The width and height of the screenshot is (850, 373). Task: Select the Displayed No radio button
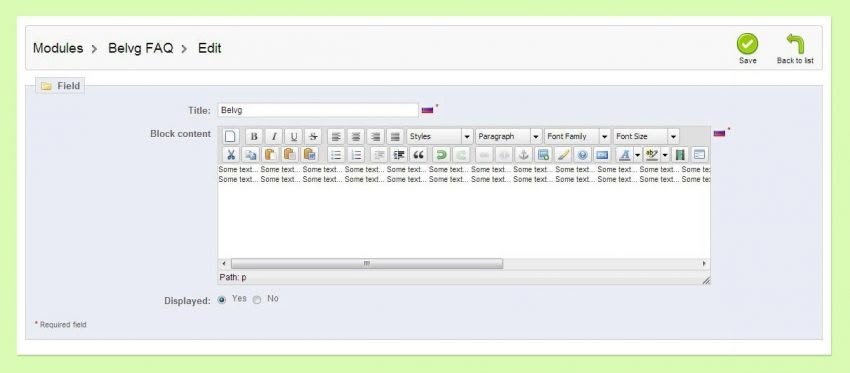(x=257, y=299)
